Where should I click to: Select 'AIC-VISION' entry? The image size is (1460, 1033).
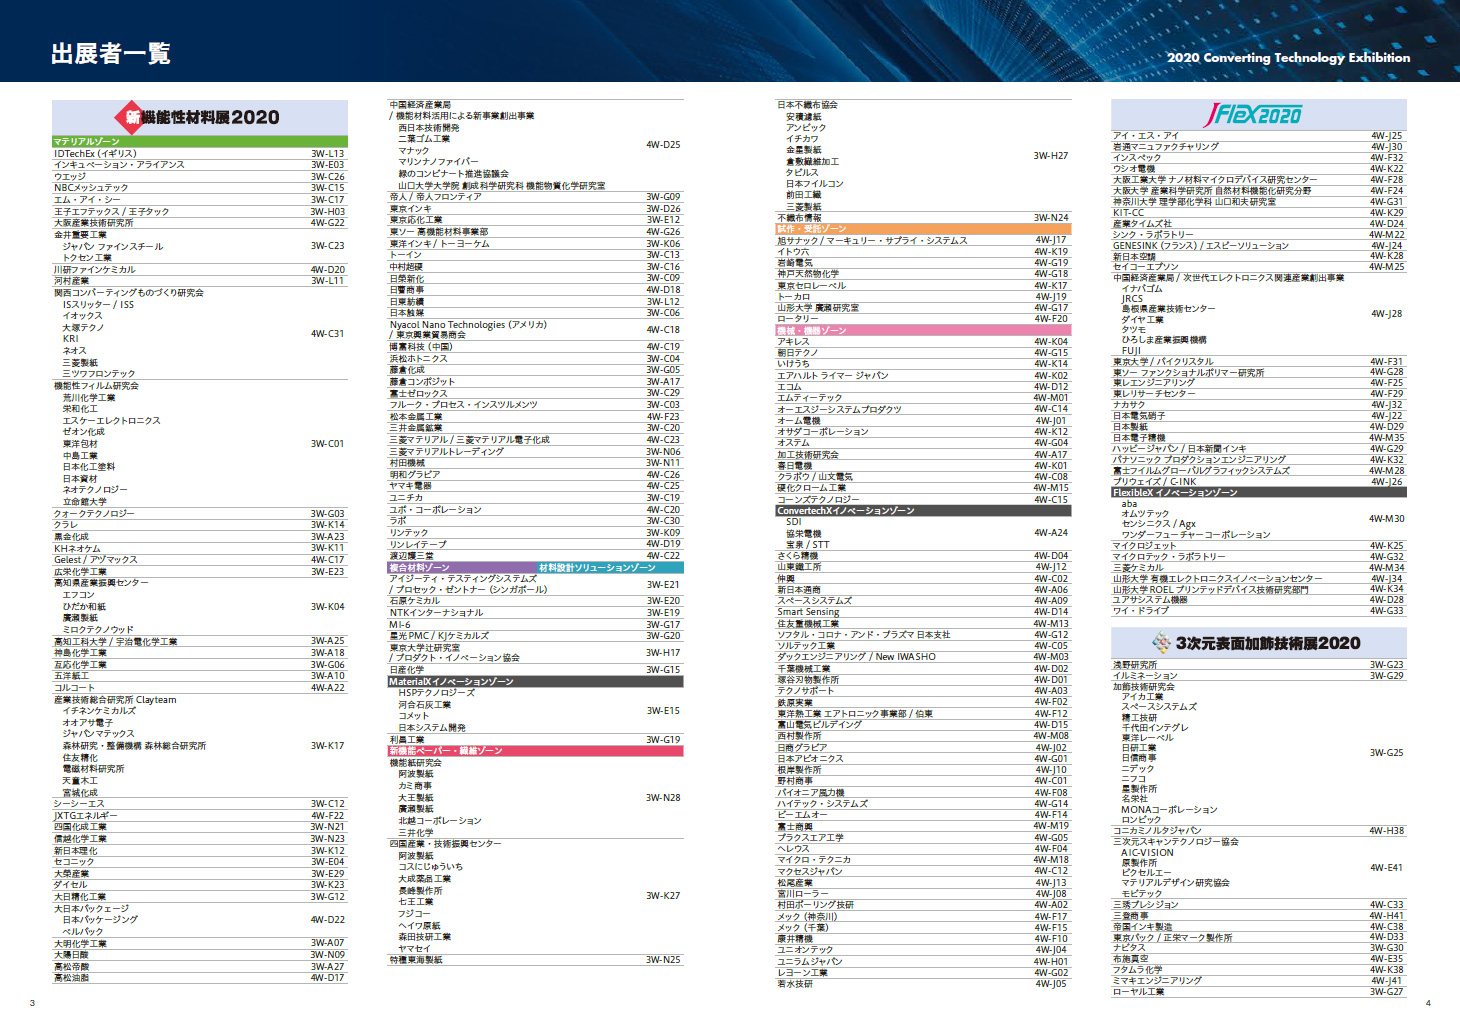1147,853
